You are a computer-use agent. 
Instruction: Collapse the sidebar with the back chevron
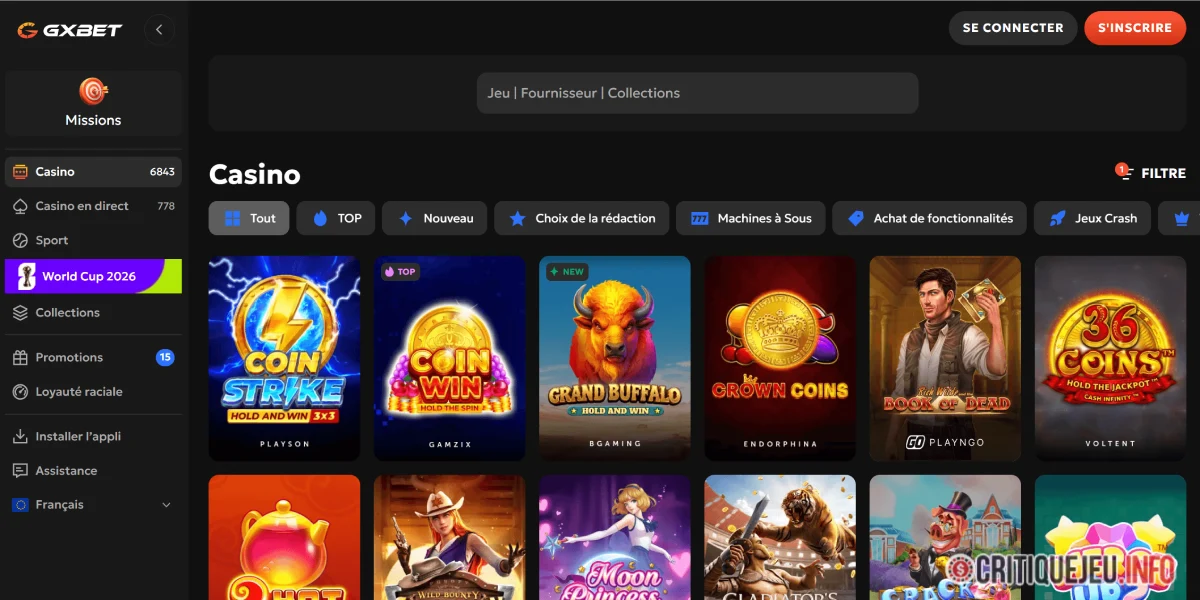click(160, 30)
